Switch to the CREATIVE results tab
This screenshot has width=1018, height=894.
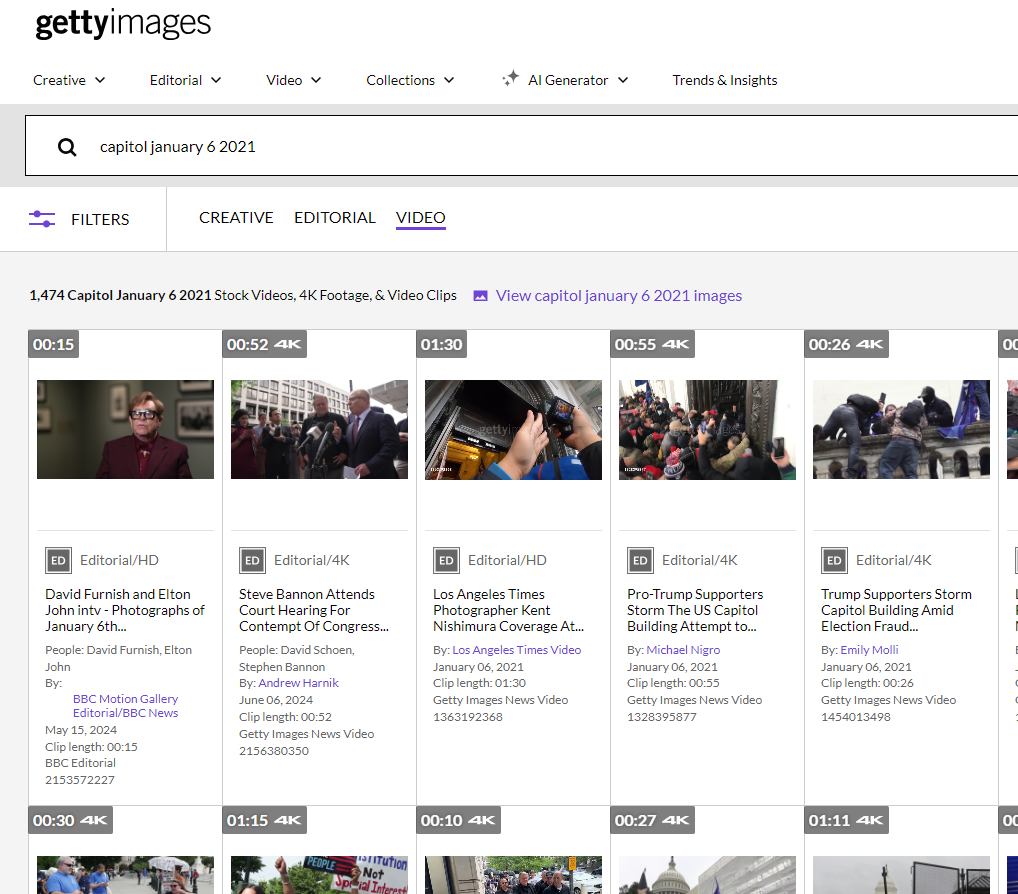[236, 218]
